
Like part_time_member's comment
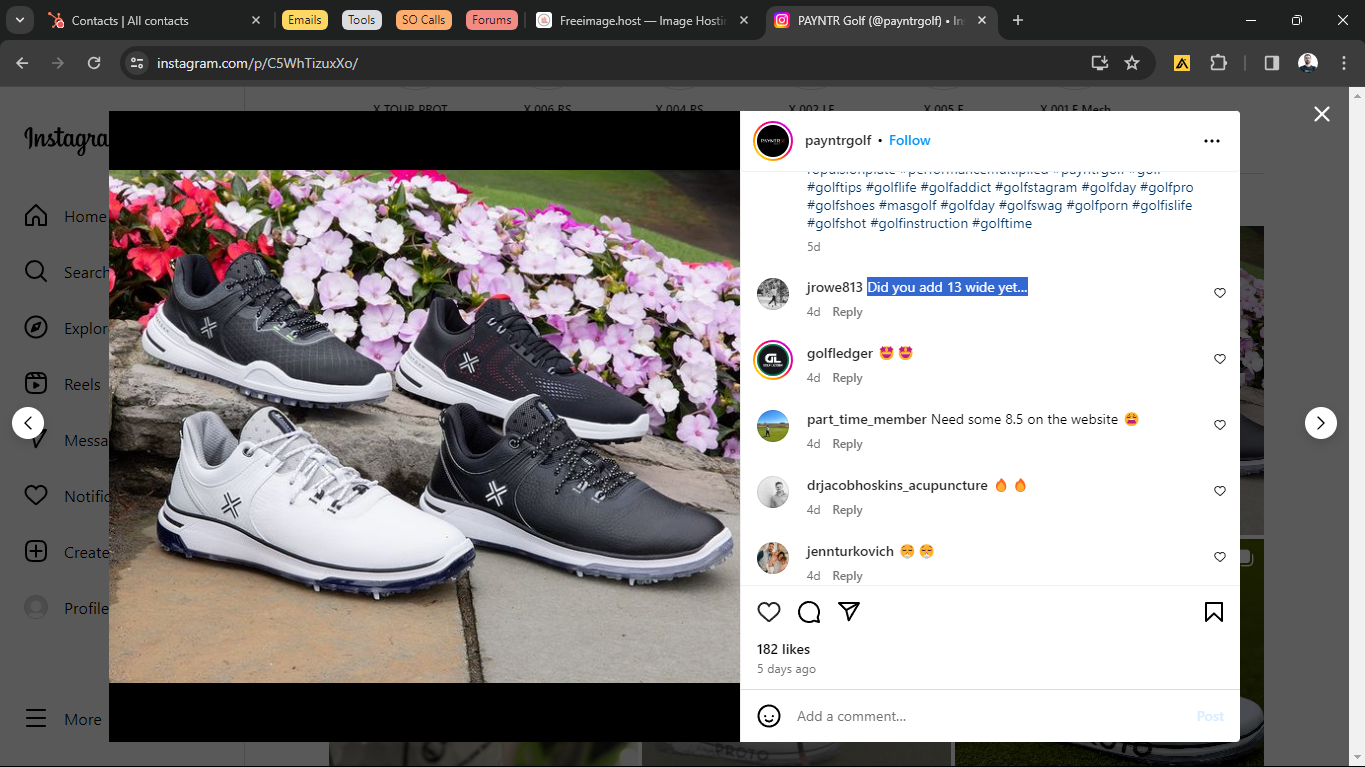pyautogui.click(x=1220, y=425)
